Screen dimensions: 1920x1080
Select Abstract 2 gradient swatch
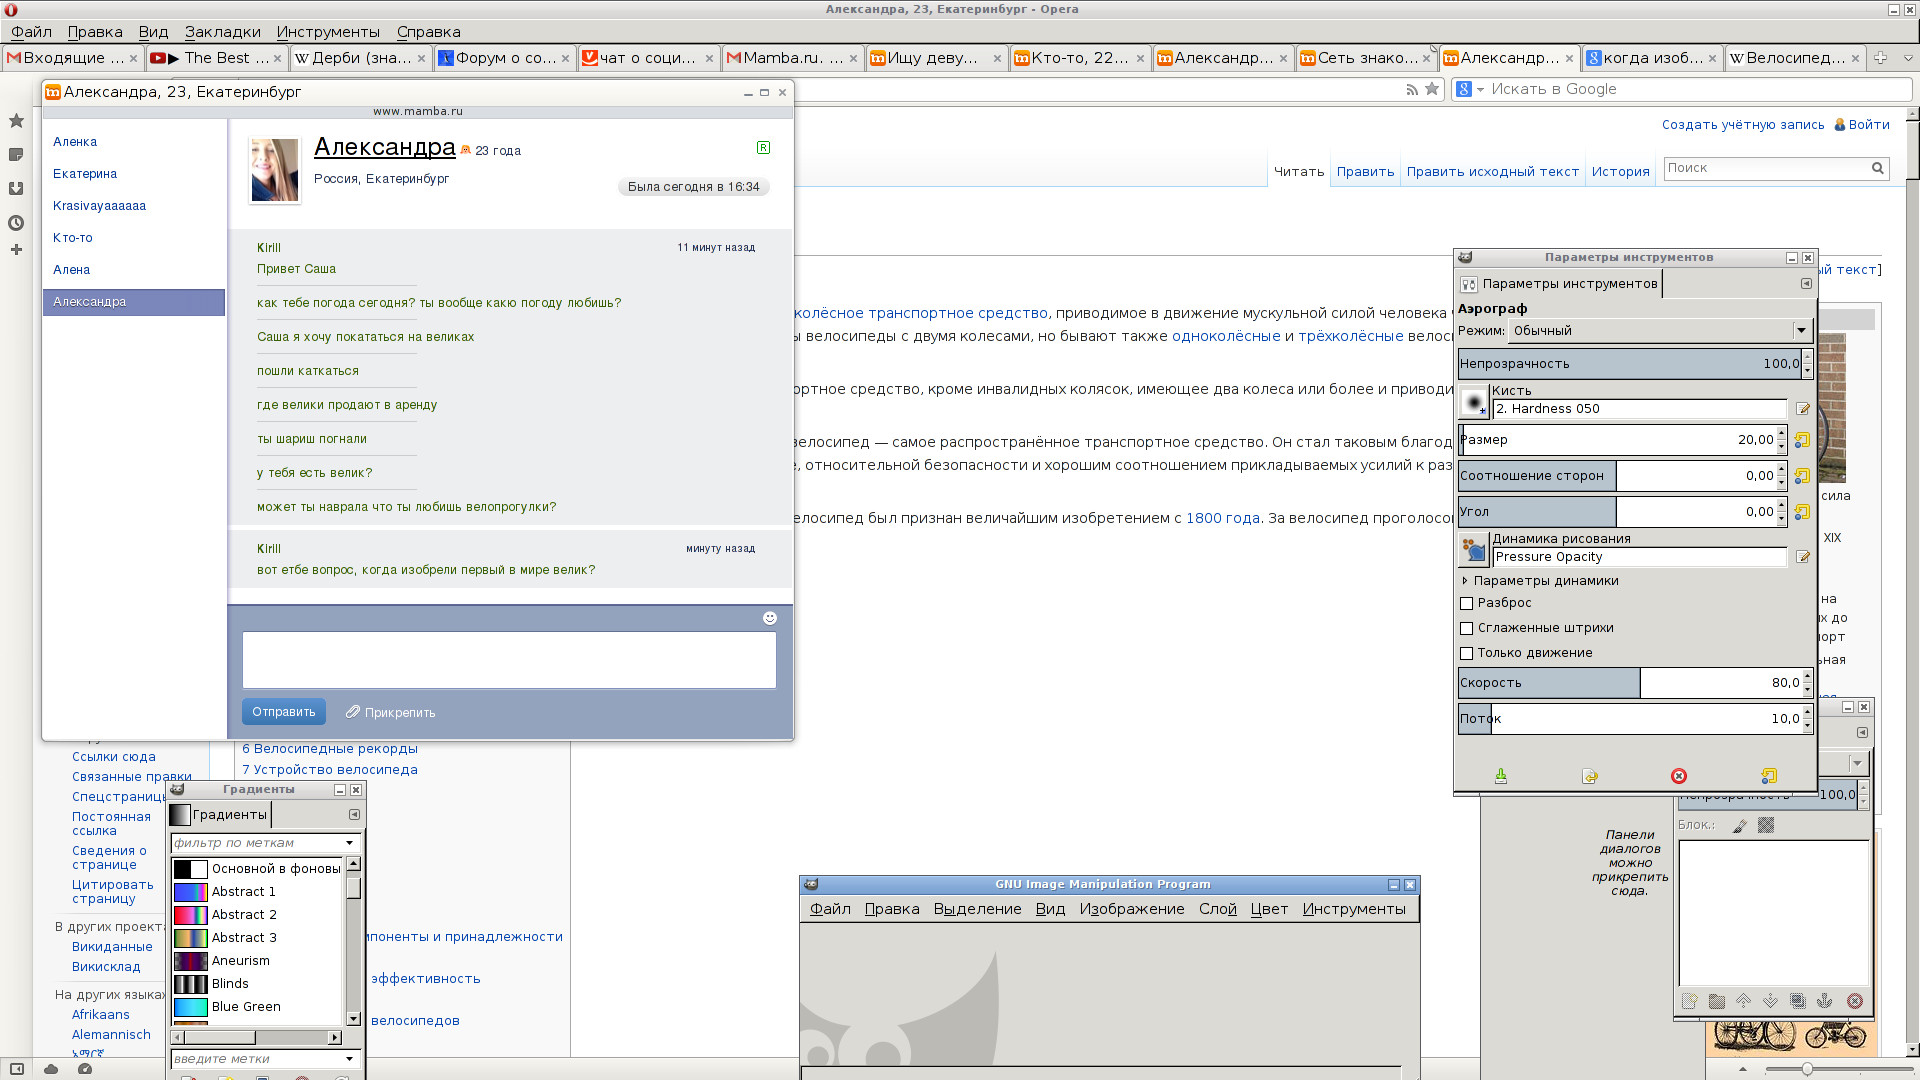pyautogui.click(x=191, y=915)
